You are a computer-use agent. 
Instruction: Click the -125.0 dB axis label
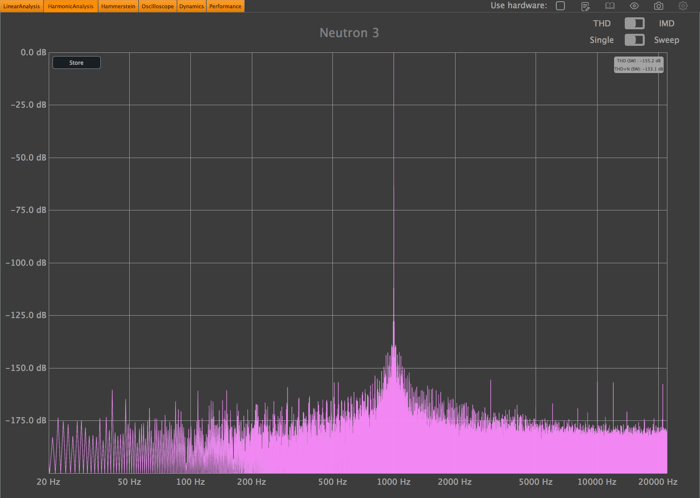coord(26,315)
